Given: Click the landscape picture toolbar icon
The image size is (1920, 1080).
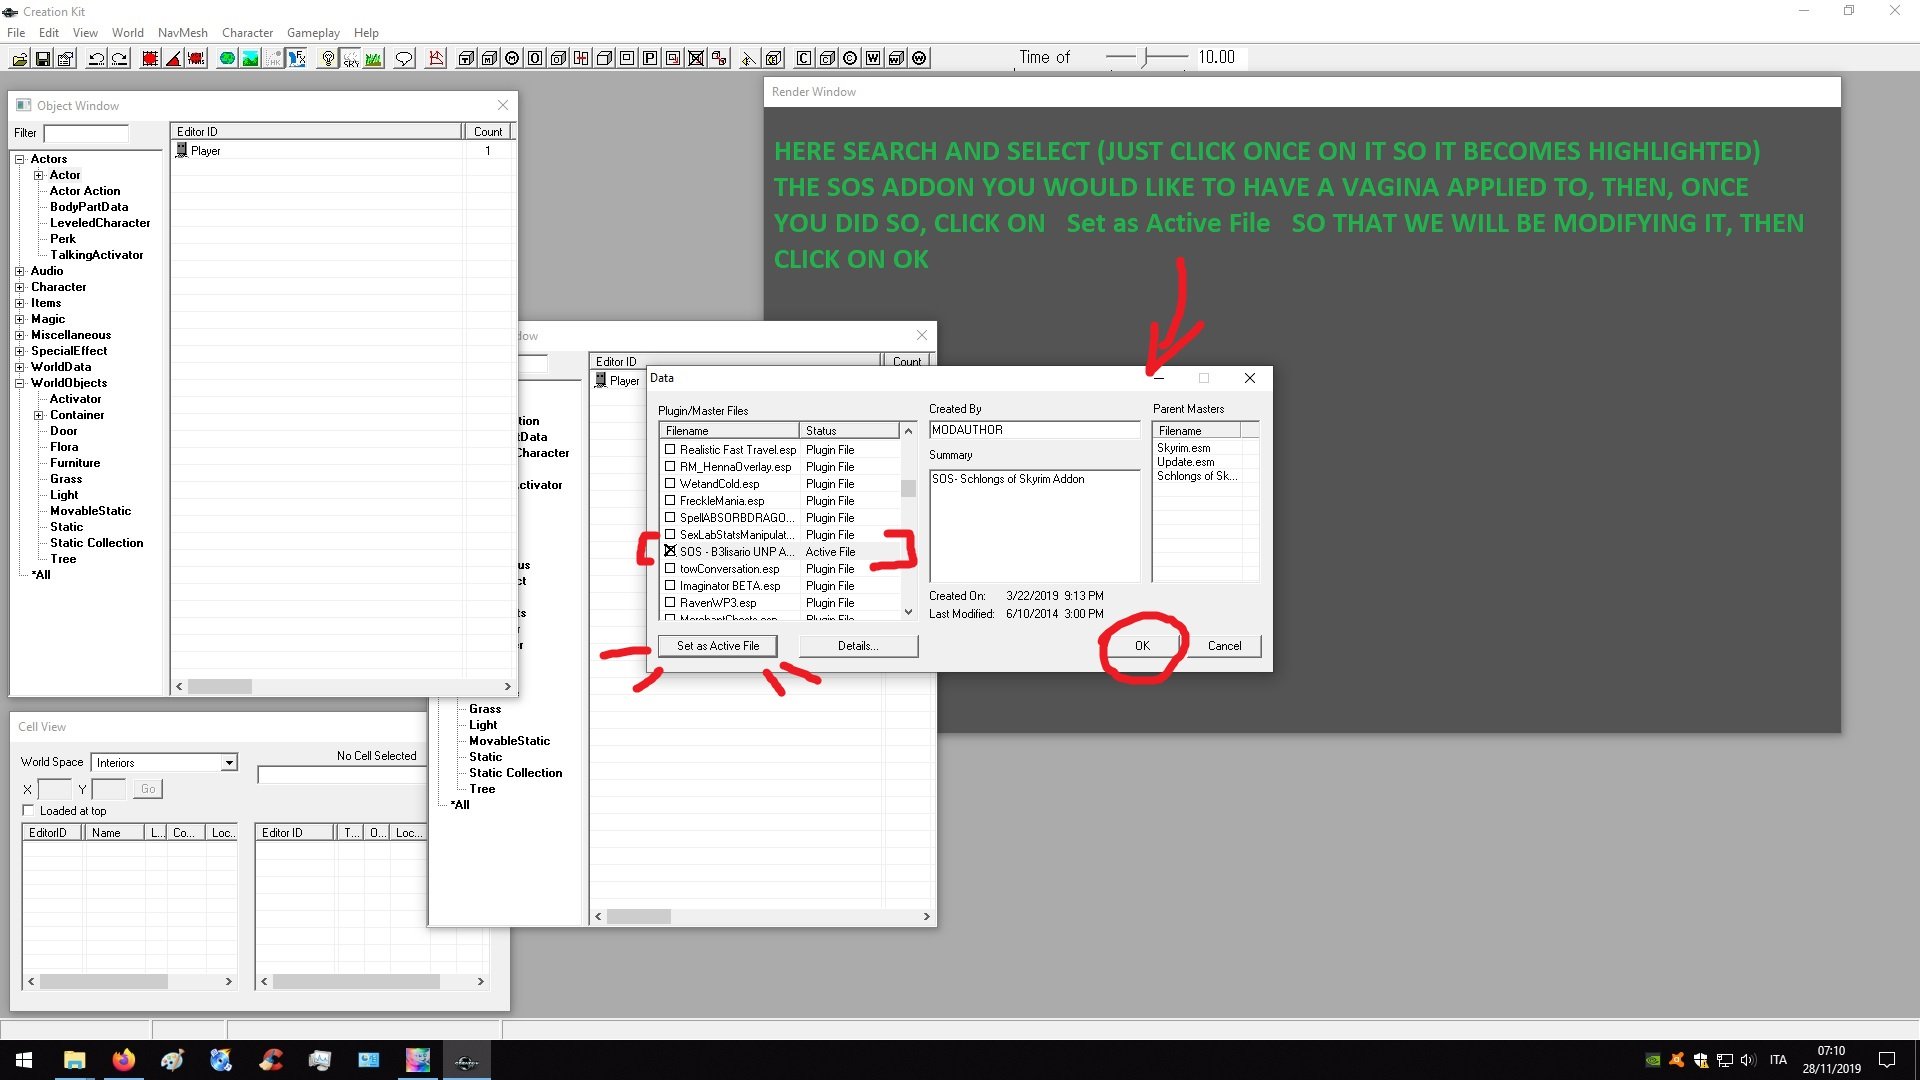Looking at the screenshot, I should pyautogui.click(x=250, y=59).
